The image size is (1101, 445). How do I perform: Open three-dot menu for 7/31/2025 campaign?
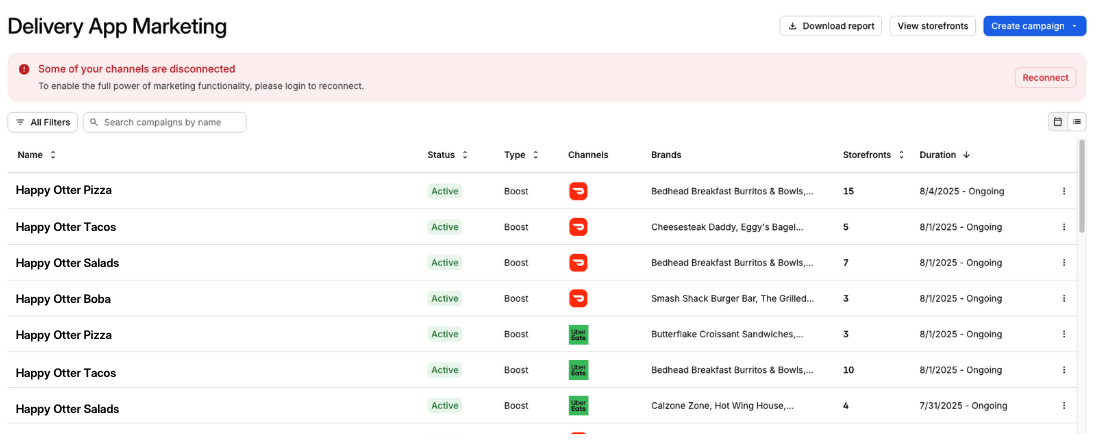pyautogui.click(x=1063, y=406)
